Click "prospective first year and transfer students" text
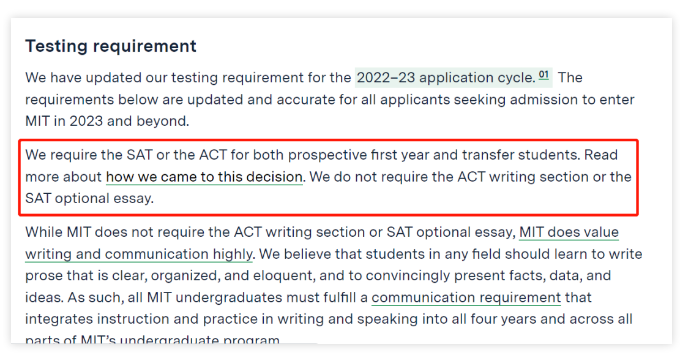Screen dimensions: 686x361 click(x=433, y=155)
